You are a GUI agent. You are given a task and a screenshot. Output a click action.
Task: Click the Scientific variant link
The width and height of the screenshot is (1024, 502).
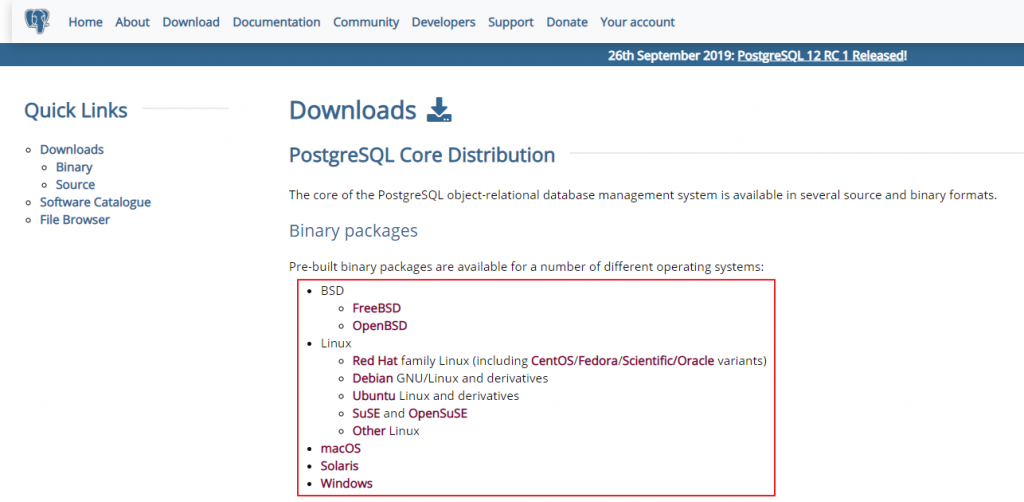(648, 360)
